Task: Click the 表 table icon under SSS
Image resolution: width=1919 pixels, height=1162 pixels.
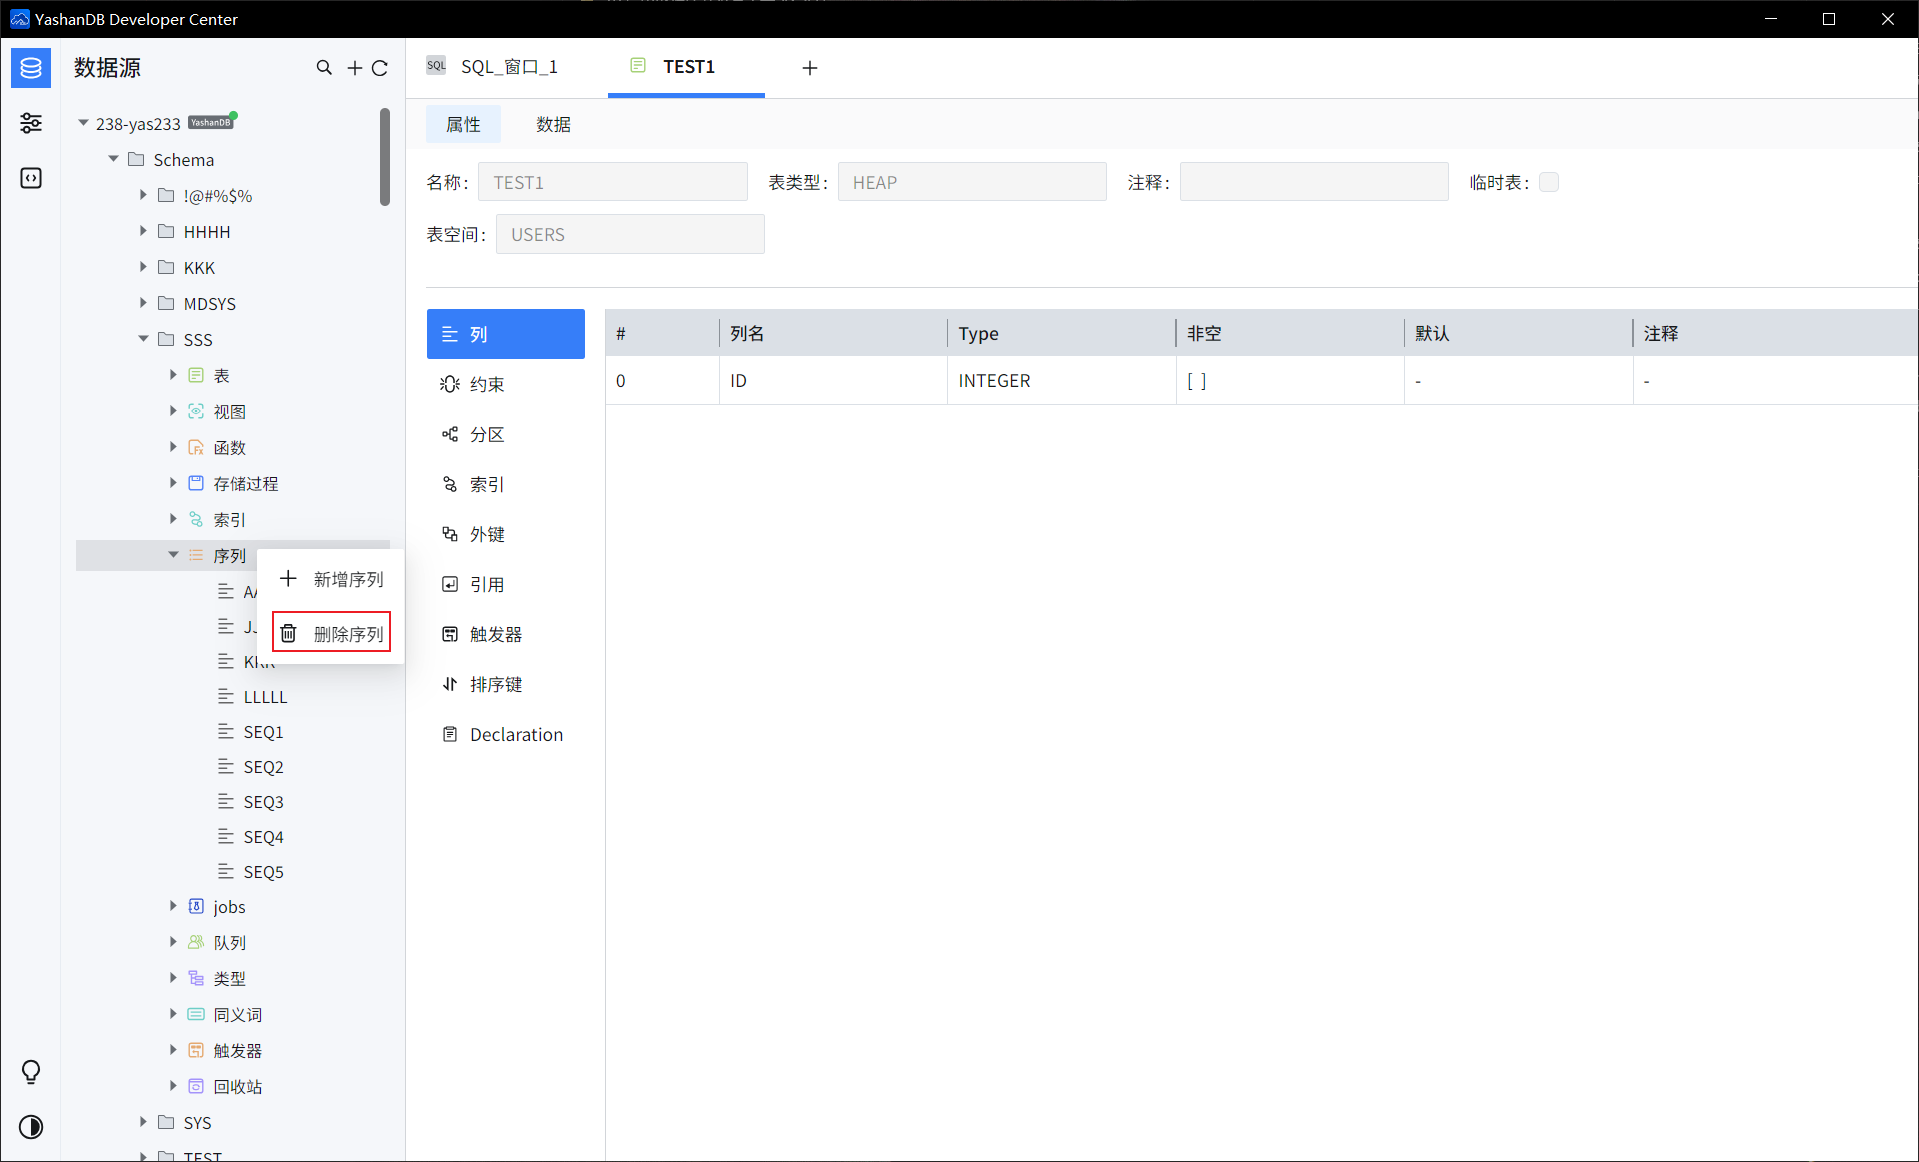Action: click(196, 375)
